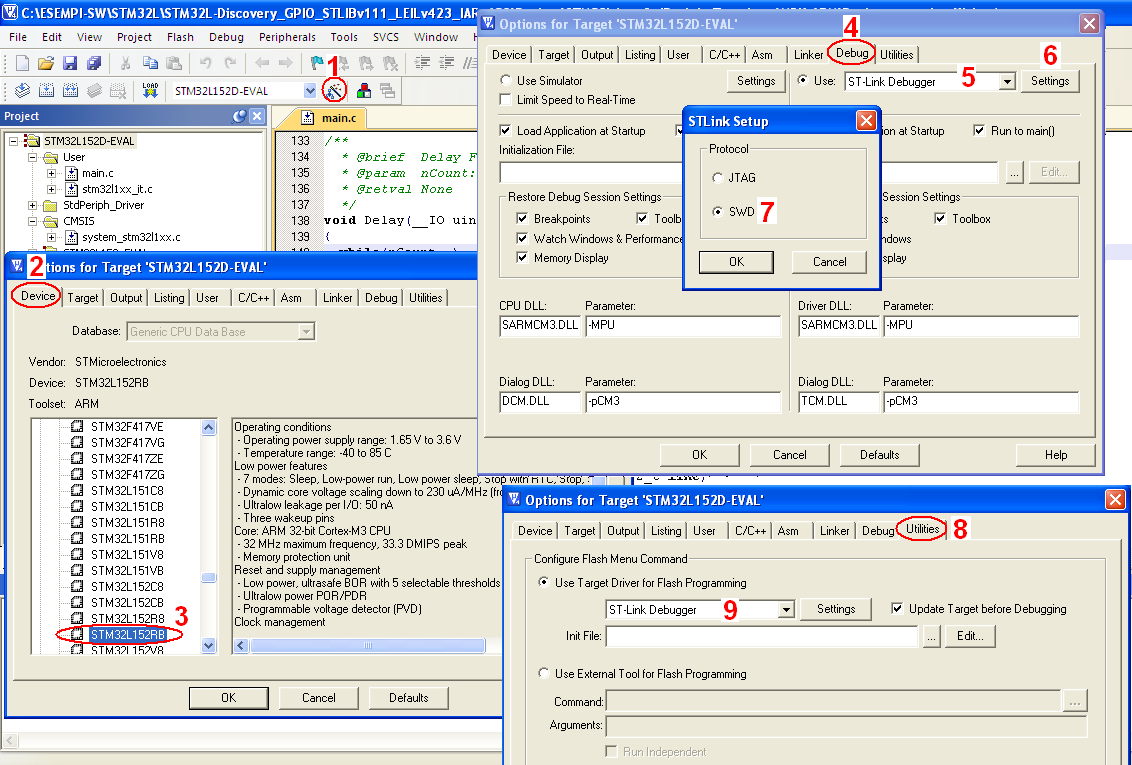Download code to flash with LOAD icon
Screen dimensions: 1132x765
150,90
